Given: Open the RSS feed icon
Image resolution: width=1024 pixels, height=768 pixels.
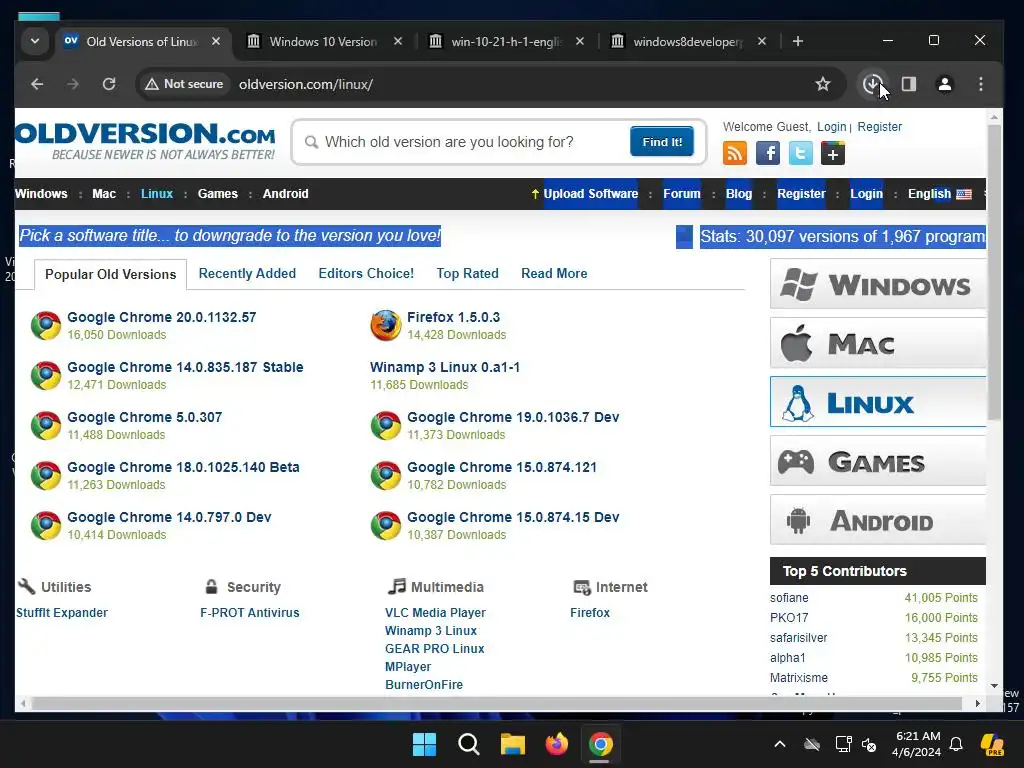Looking at the screenshot, I should tap(735, 153).
